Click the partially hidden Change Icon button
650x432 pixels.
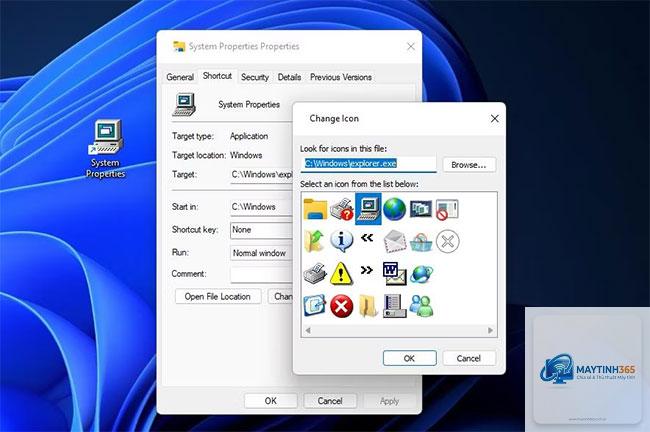(x=281, y=296)
